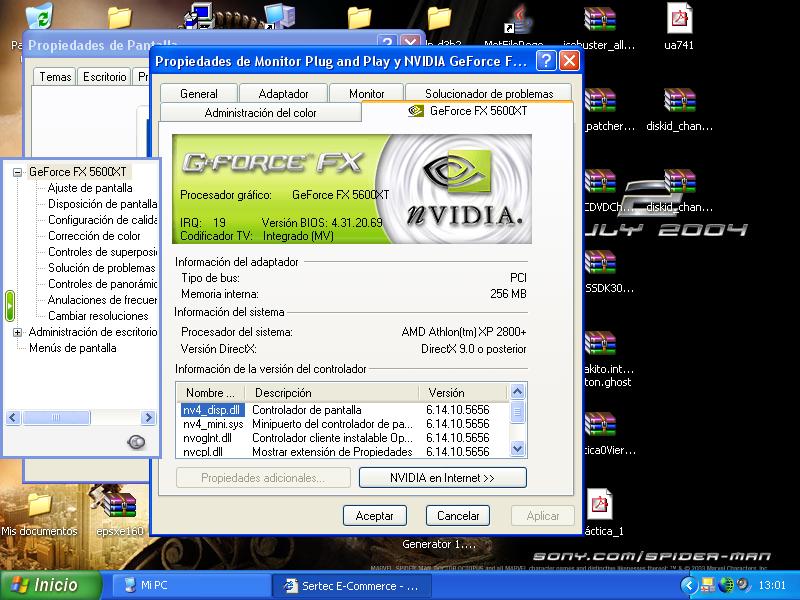Show hidden tray icons with the arrow
This screenshot has width=800, height=600.
(689, 585)
